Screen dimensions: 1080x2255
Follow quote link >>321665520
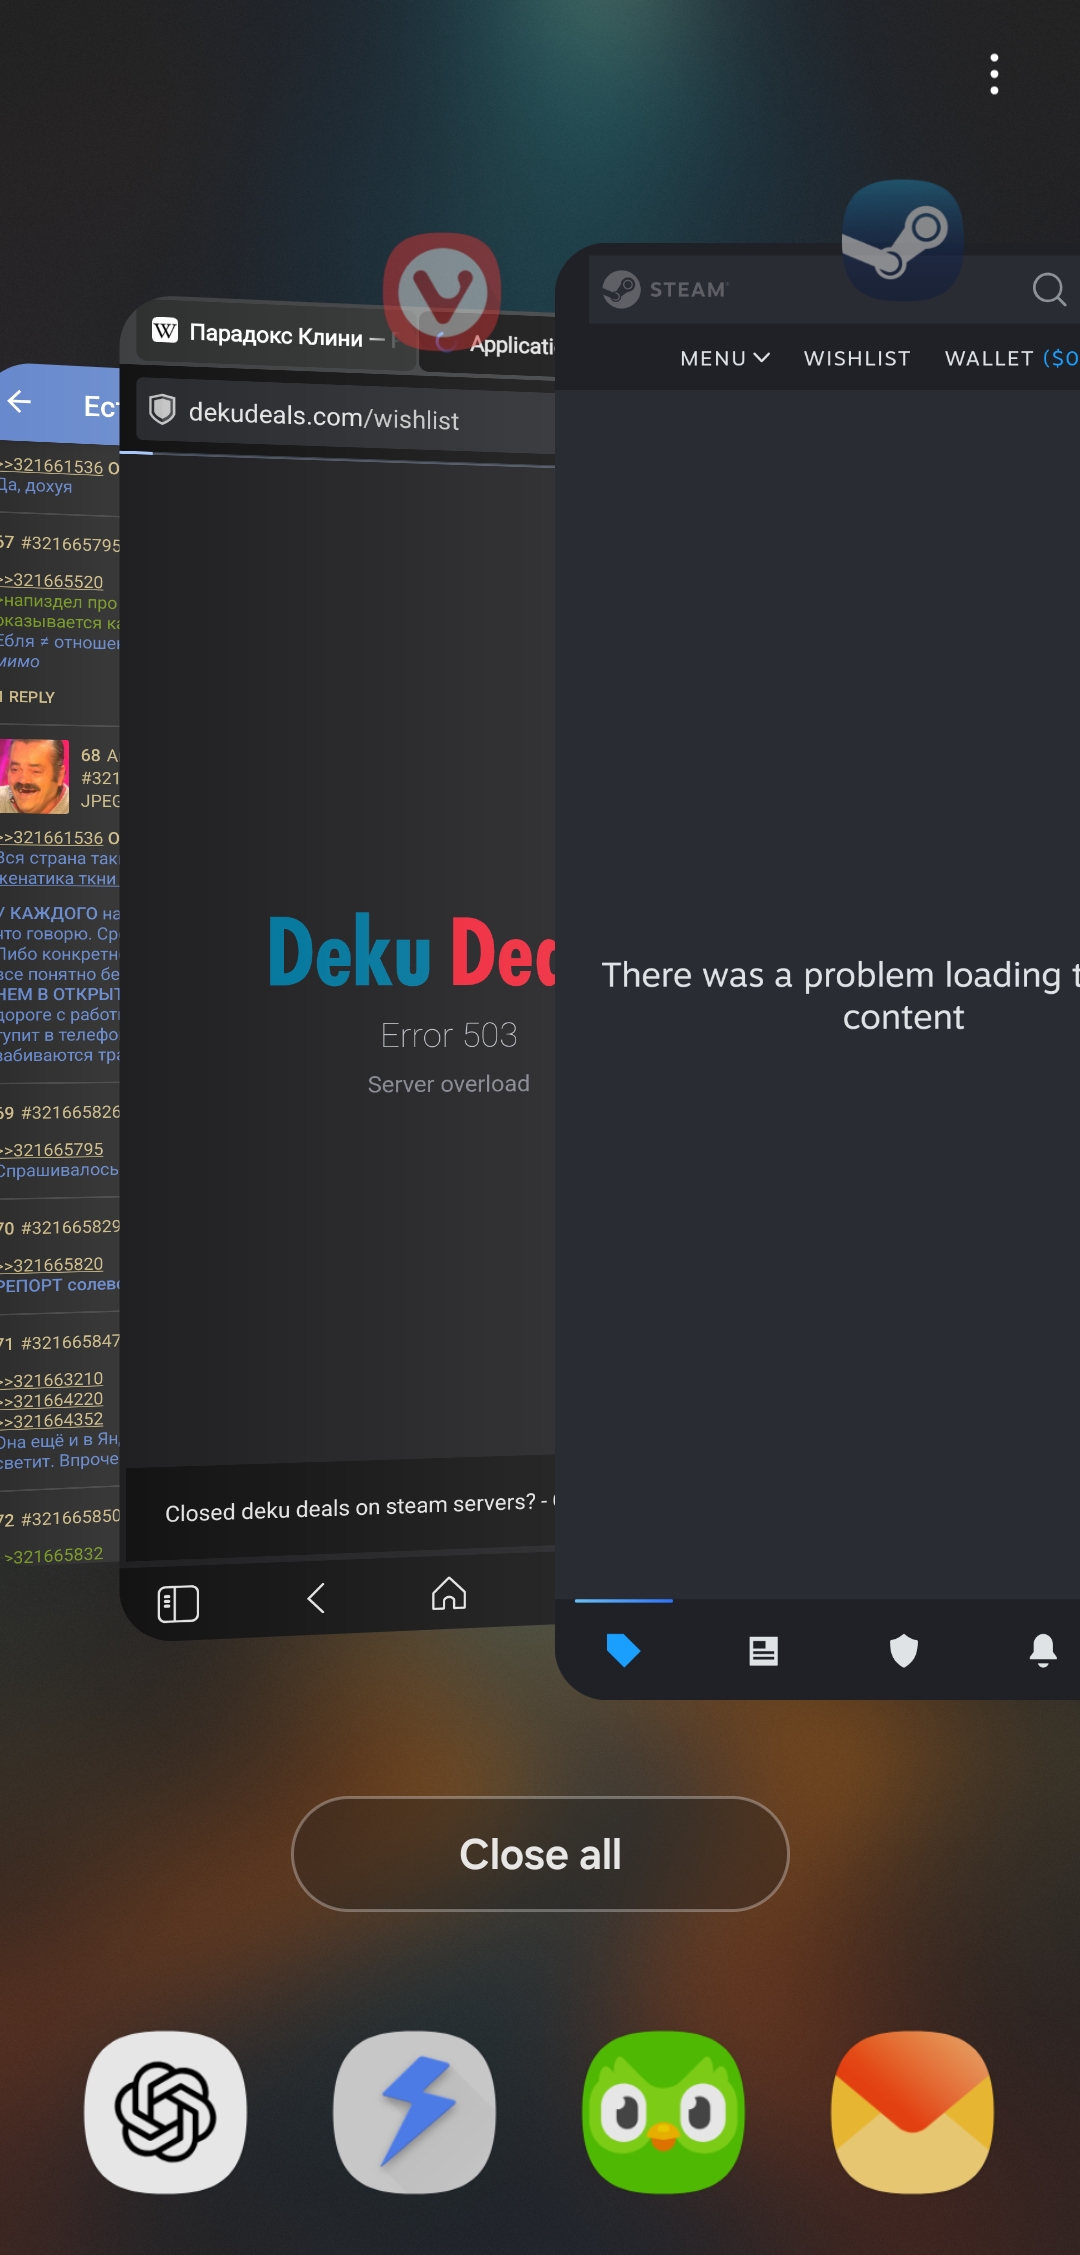[52, 581]
